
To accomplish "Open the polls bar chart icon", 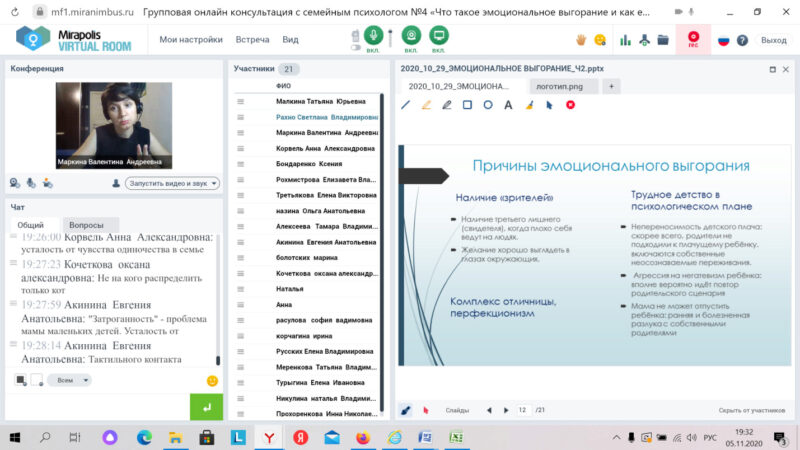I will point(625,40).
